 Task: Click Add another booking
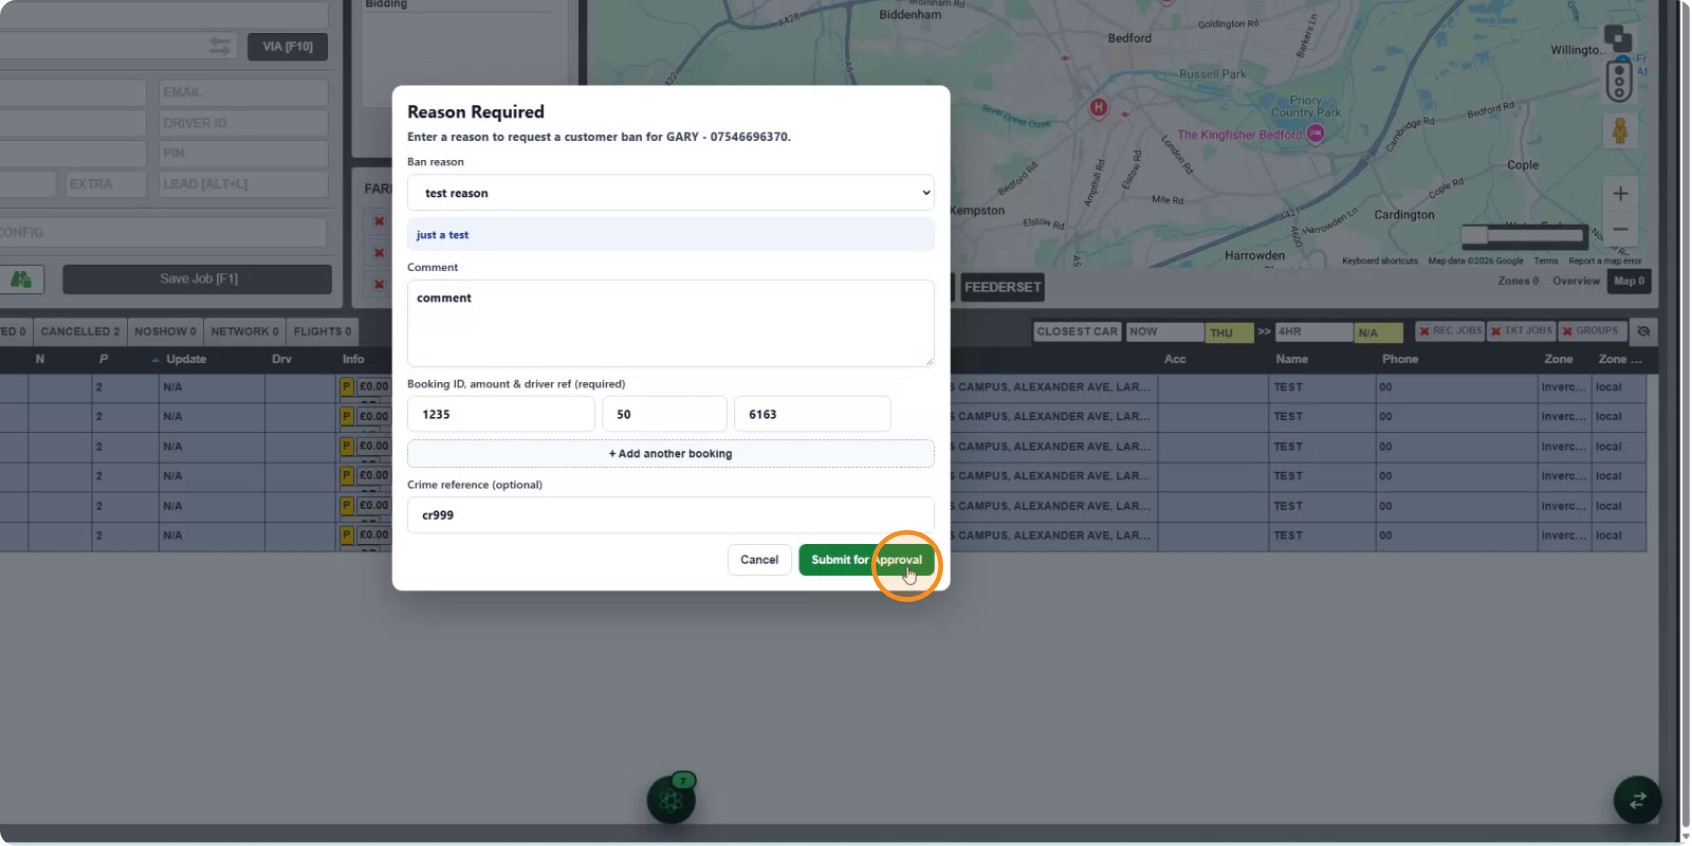670,454
